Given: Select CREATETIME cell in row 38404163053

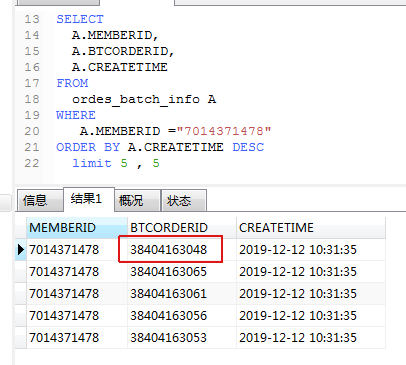Looking at the screenshot, I should click(x=311, y=338).
